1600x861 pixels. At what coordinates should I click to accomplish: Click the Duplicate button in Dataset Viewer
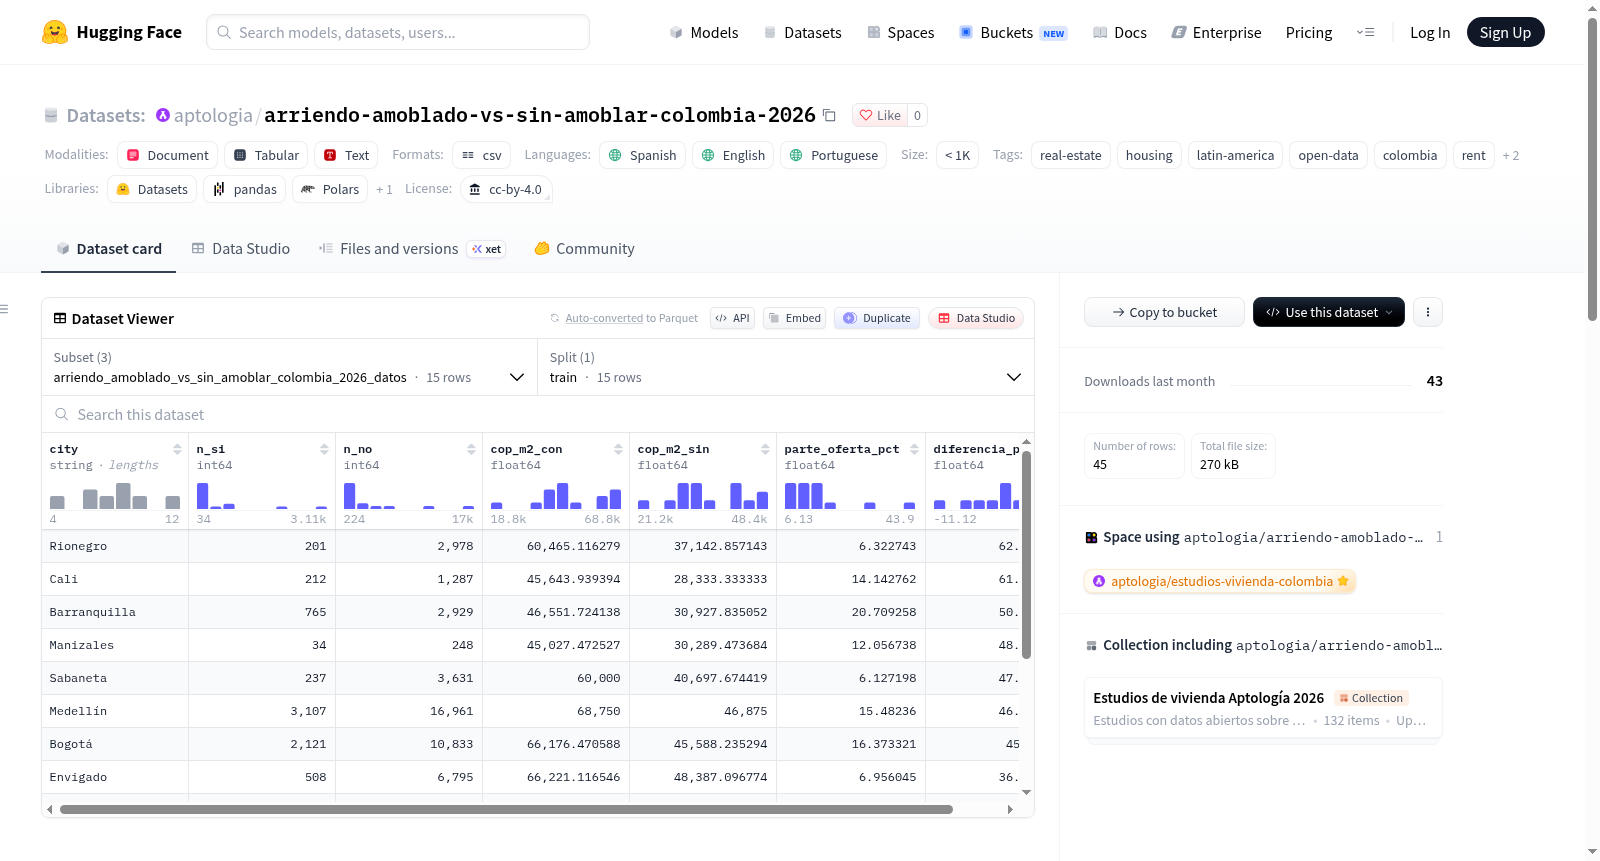(876, 318)
